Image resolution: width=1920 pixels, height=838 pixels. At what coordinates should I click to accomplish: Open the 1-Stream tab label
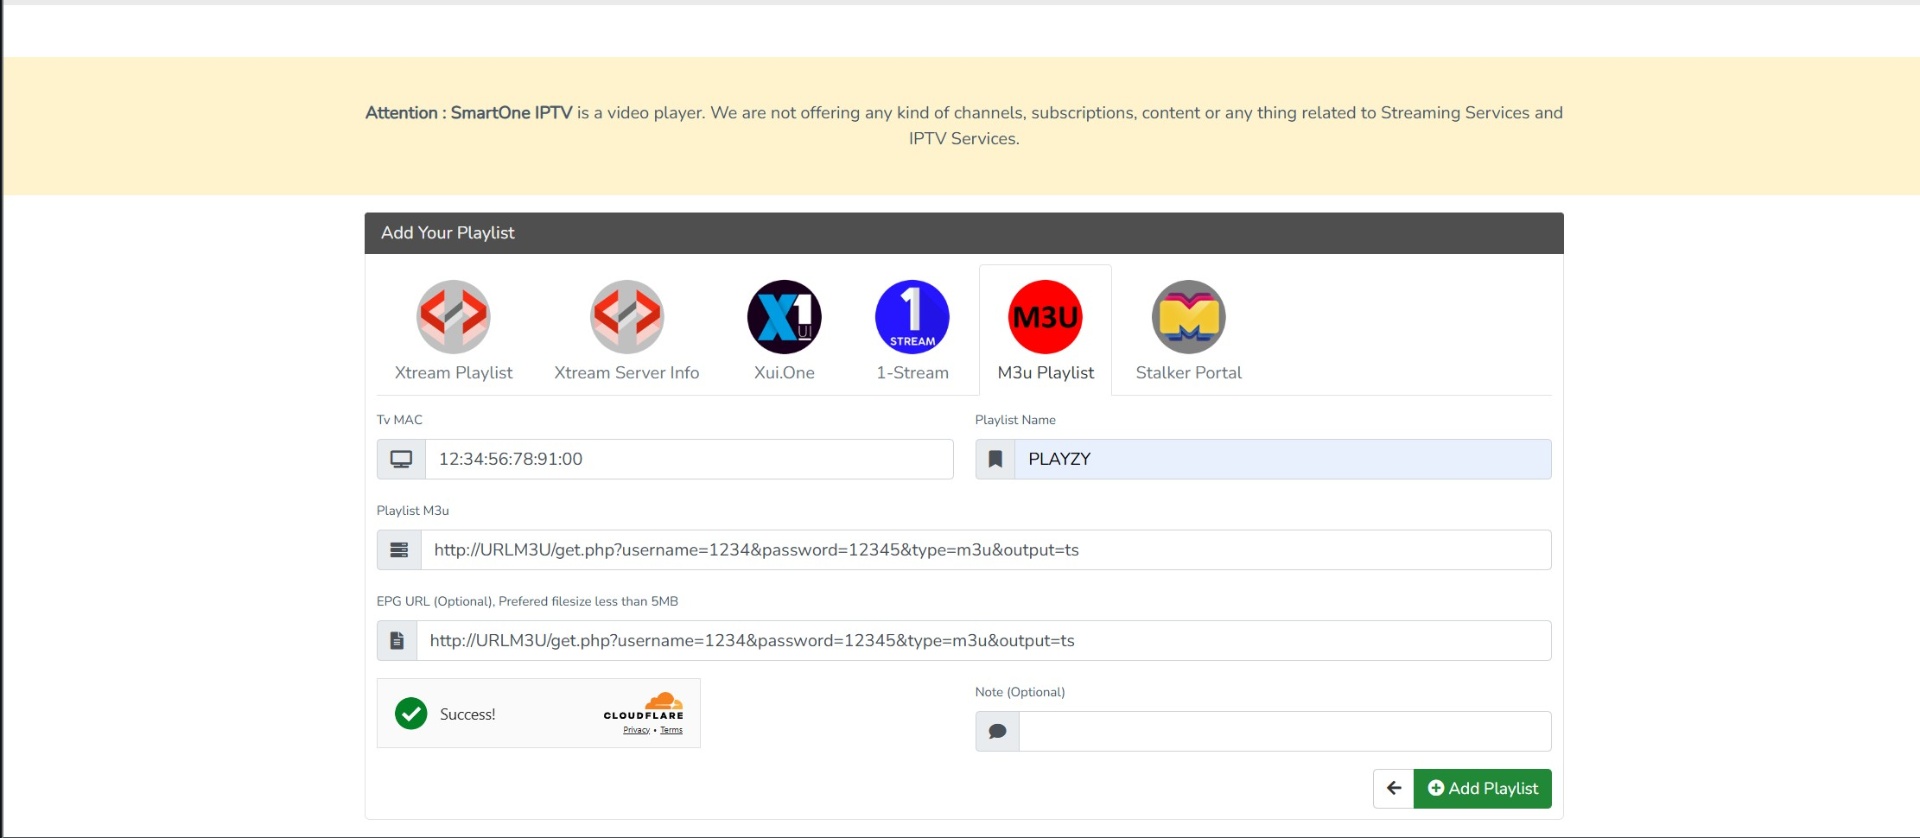912,372
